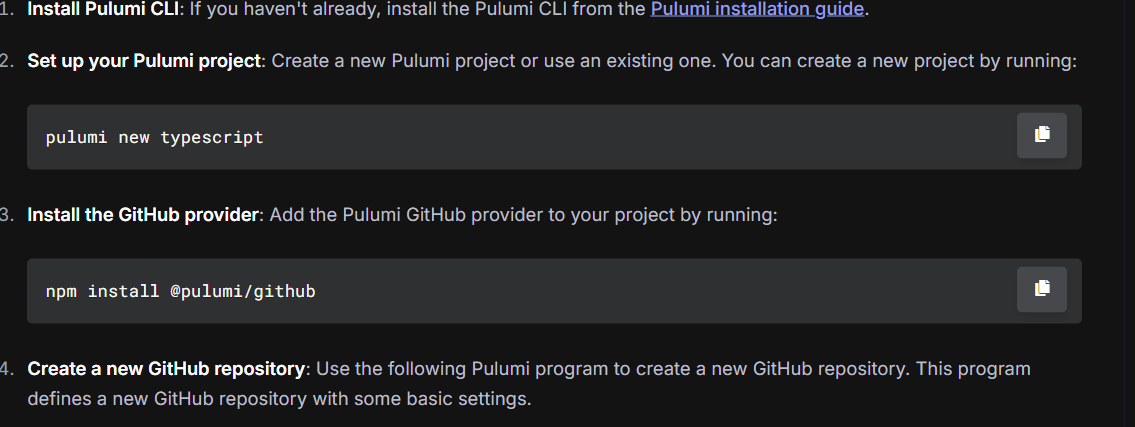Click the list number 2 marker

click(7, 61)
